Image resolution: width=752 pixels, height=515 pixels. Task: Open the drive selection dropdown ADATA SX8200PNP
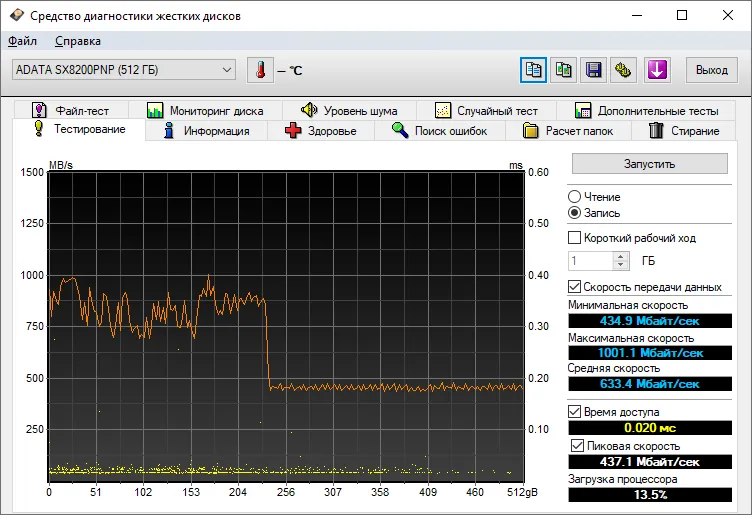tap(124, 70)
